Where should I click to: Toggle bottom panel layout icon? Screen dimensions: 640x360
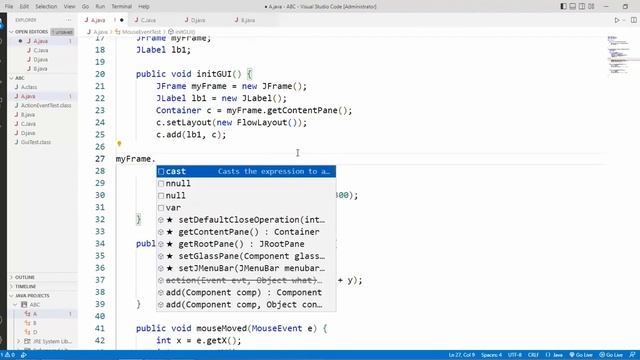pos(573,7)
